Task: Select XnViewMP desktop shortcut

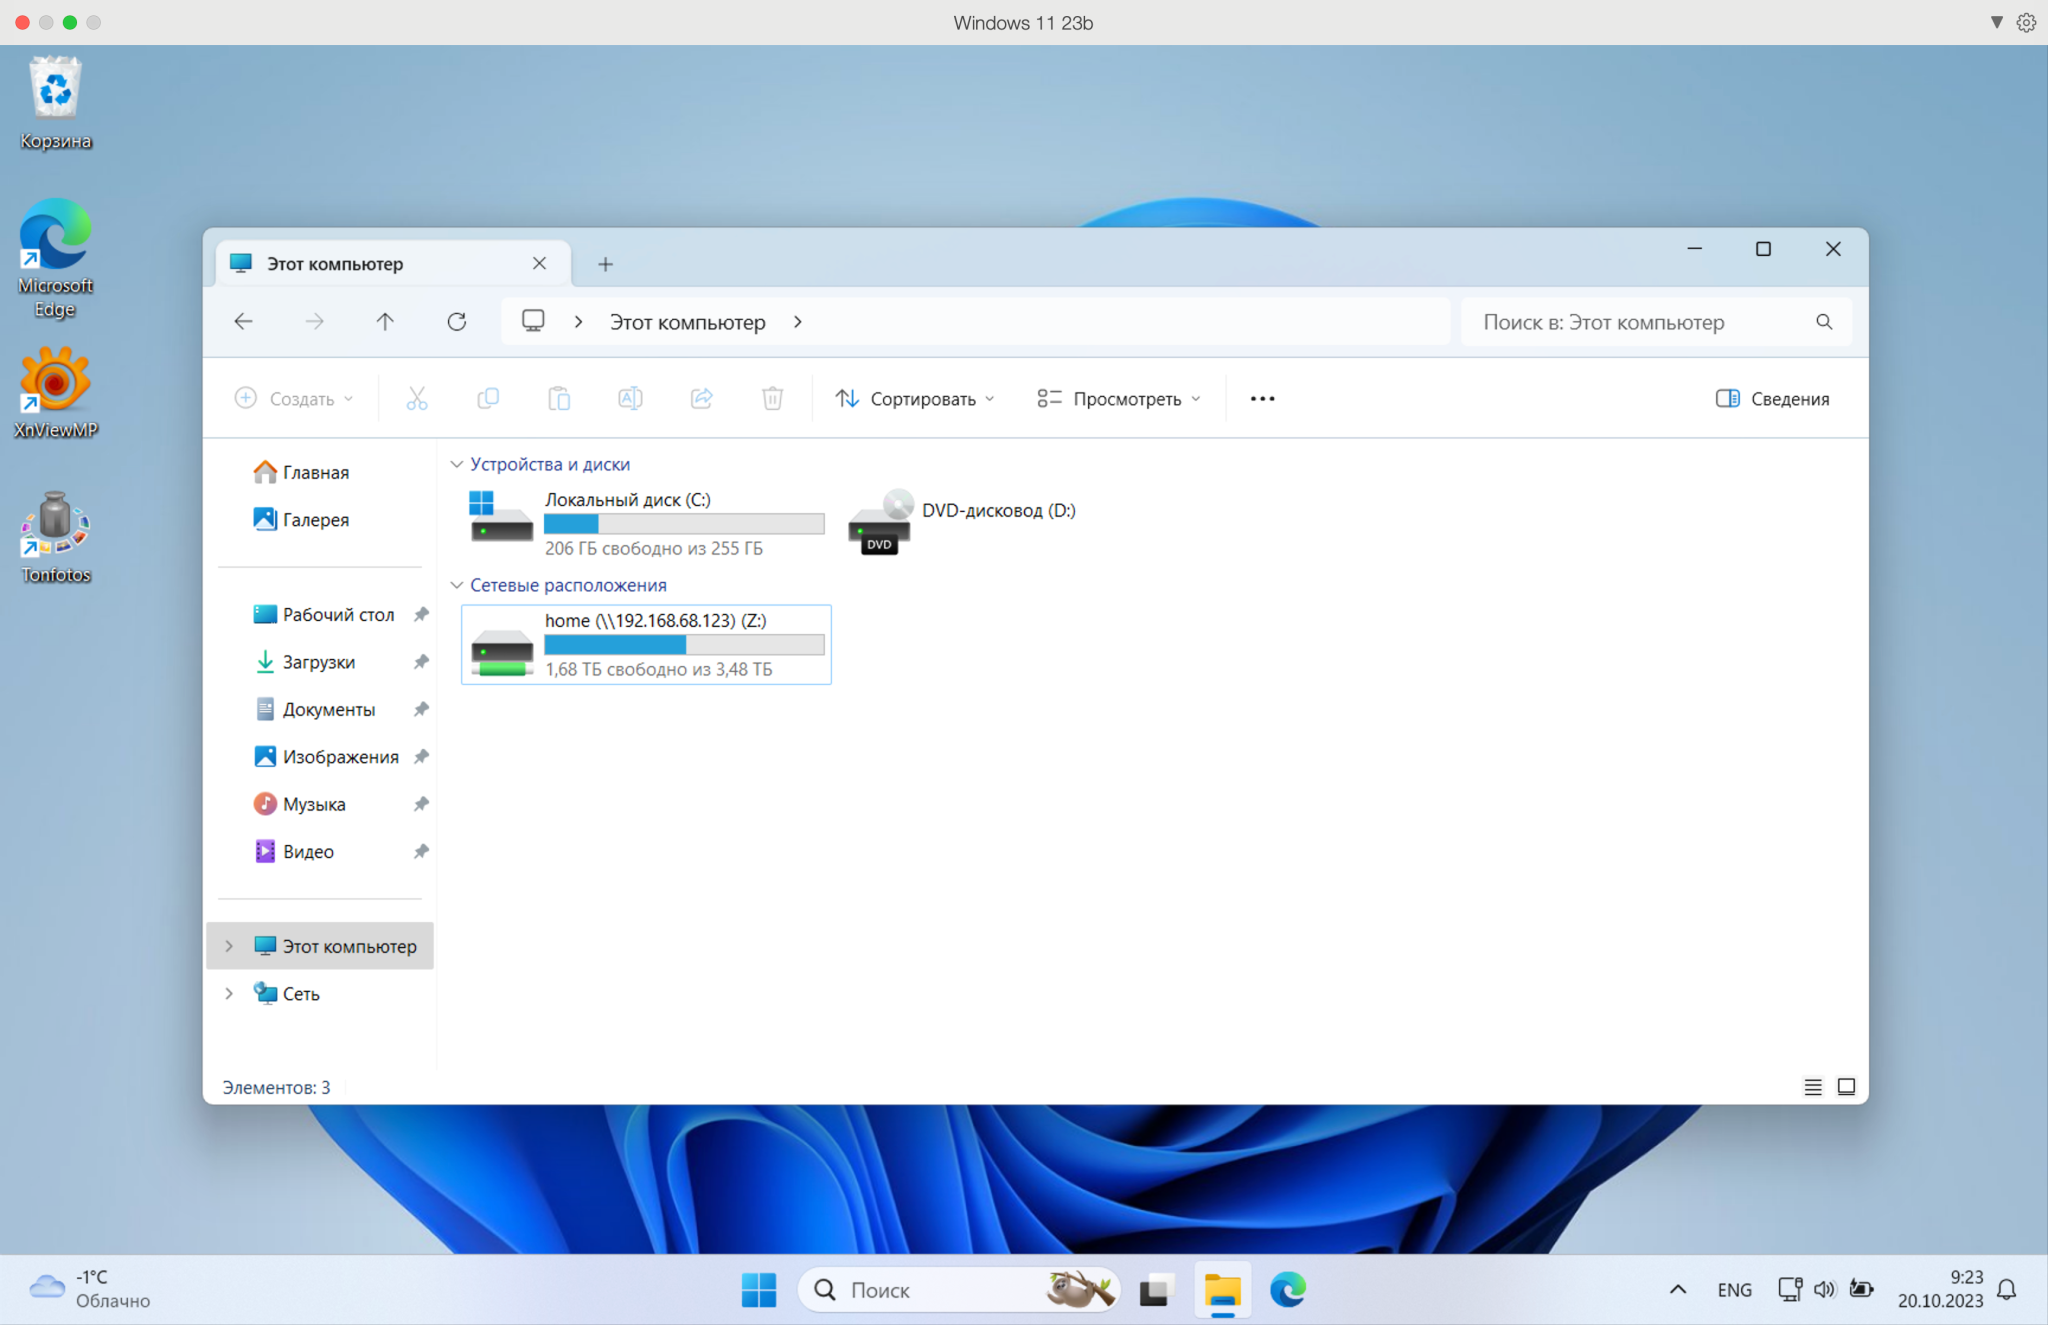Action: pyautogui.click(x=55, y=393)
